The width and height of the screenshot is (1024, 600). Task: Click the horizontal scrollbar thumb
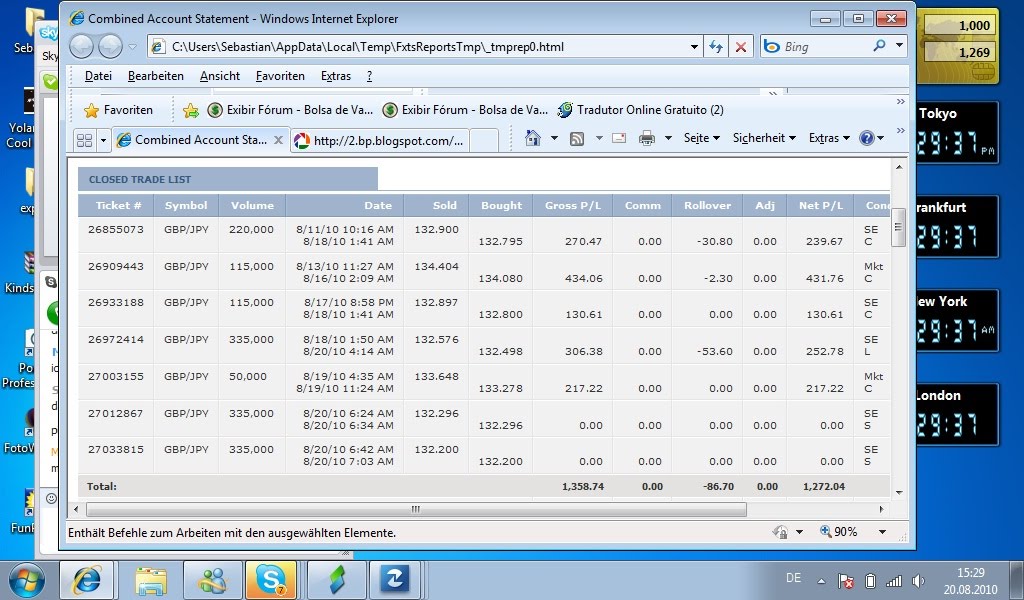tap(416, 509)
